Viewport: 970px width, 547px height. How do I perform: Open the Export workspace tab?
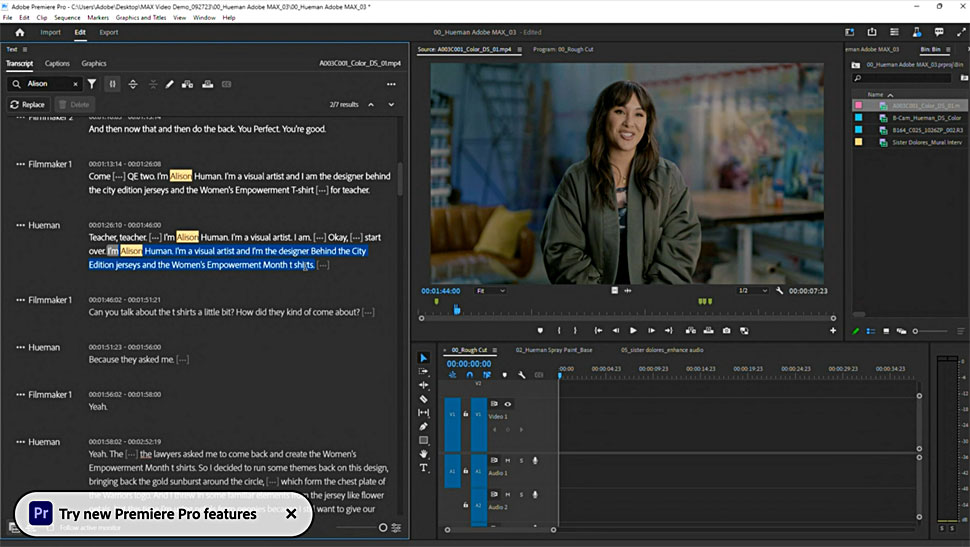coord(108,32)
